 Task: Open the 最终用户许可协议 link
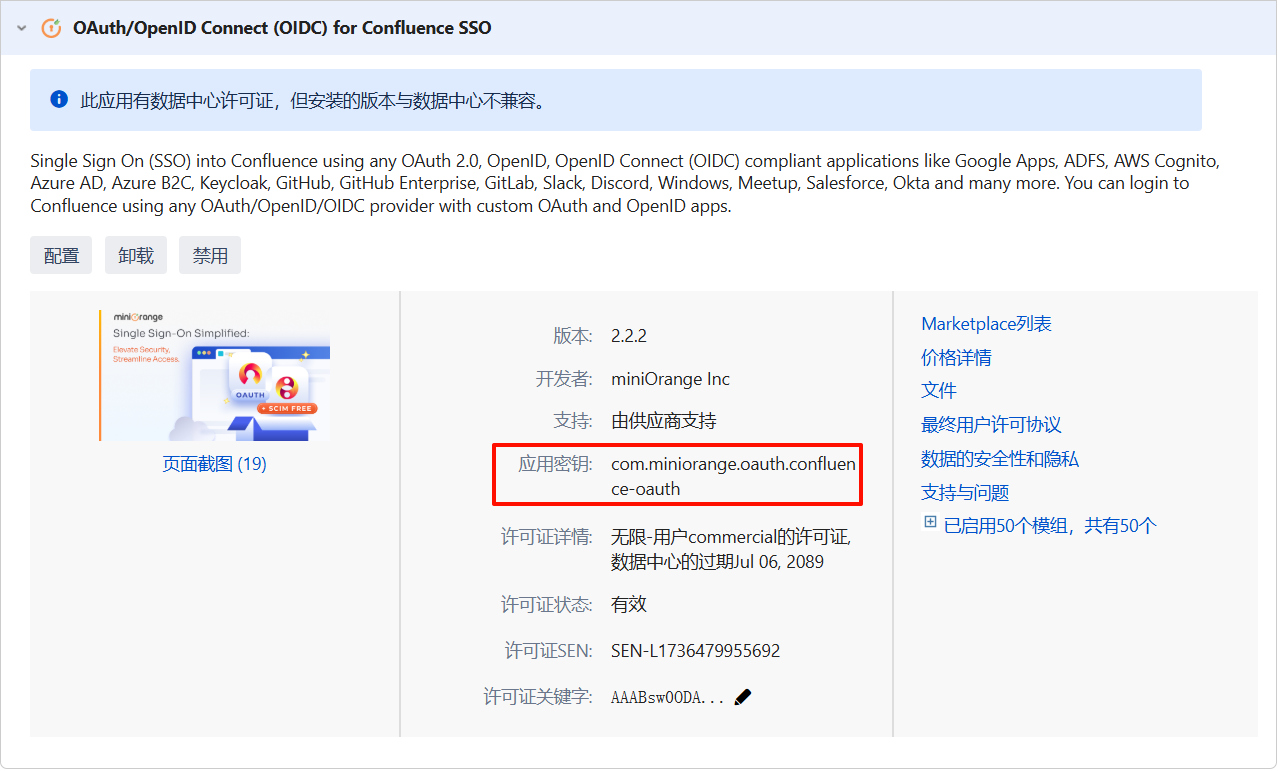click(991, 425)
